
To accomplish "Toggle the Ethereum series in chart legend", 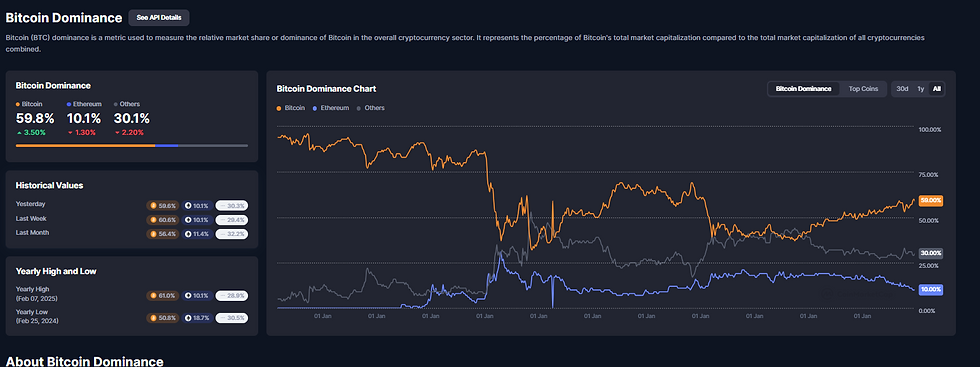I will pos(331,108).
